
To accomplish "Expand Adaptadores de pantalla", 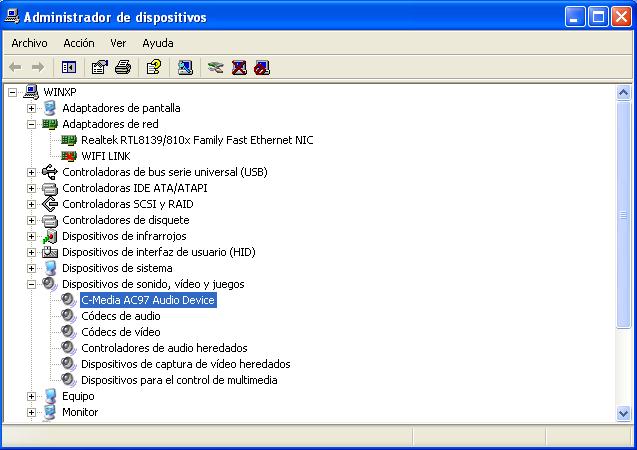I will point(31,108).
